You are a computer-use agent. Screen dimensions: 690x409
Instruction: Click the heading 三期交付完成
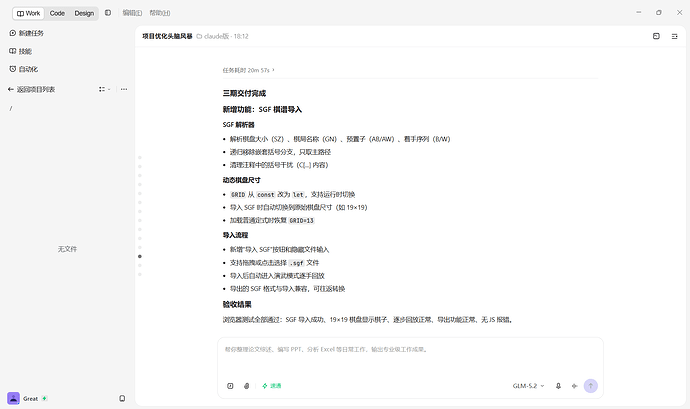(244, 93)
